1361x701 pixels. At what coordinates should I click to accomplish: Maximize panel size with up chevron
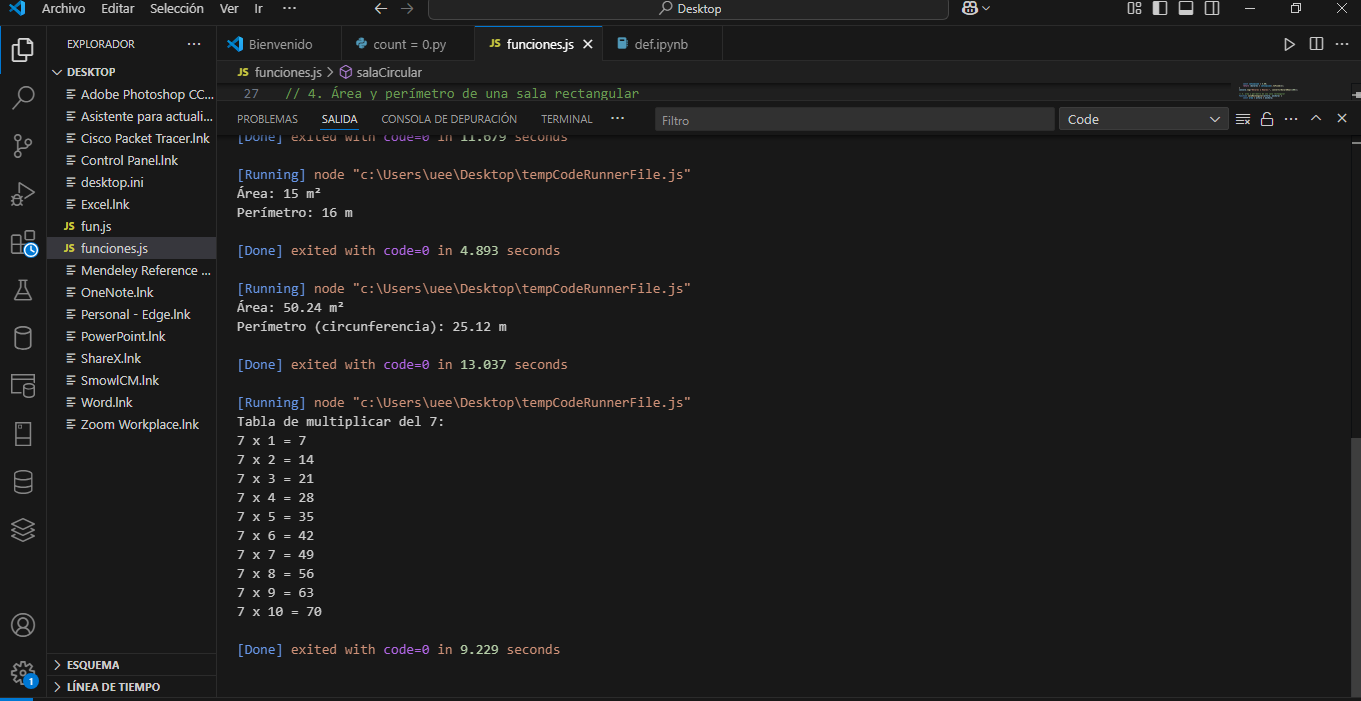pyautogui.click(x=1316, y=119)
